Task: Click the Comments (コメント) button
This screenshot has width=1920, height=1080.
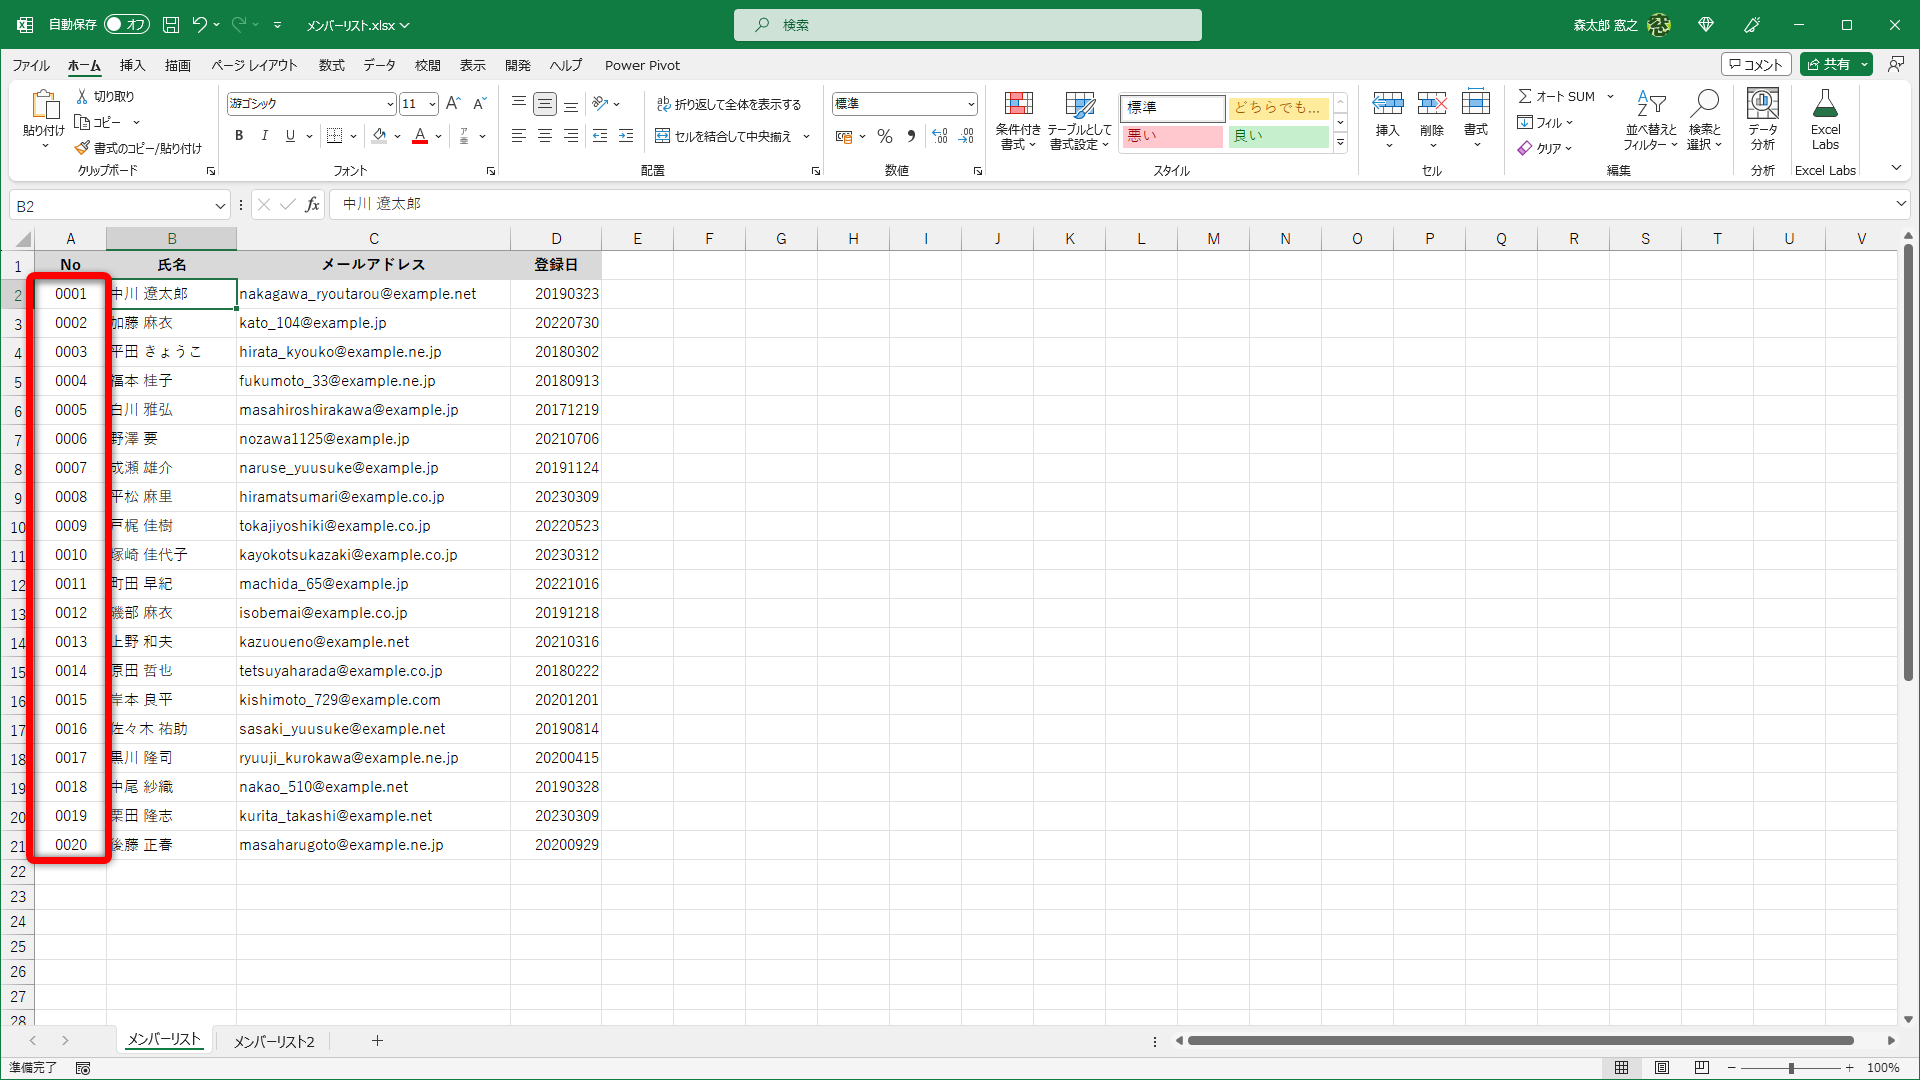Action: pos(1756,64)
